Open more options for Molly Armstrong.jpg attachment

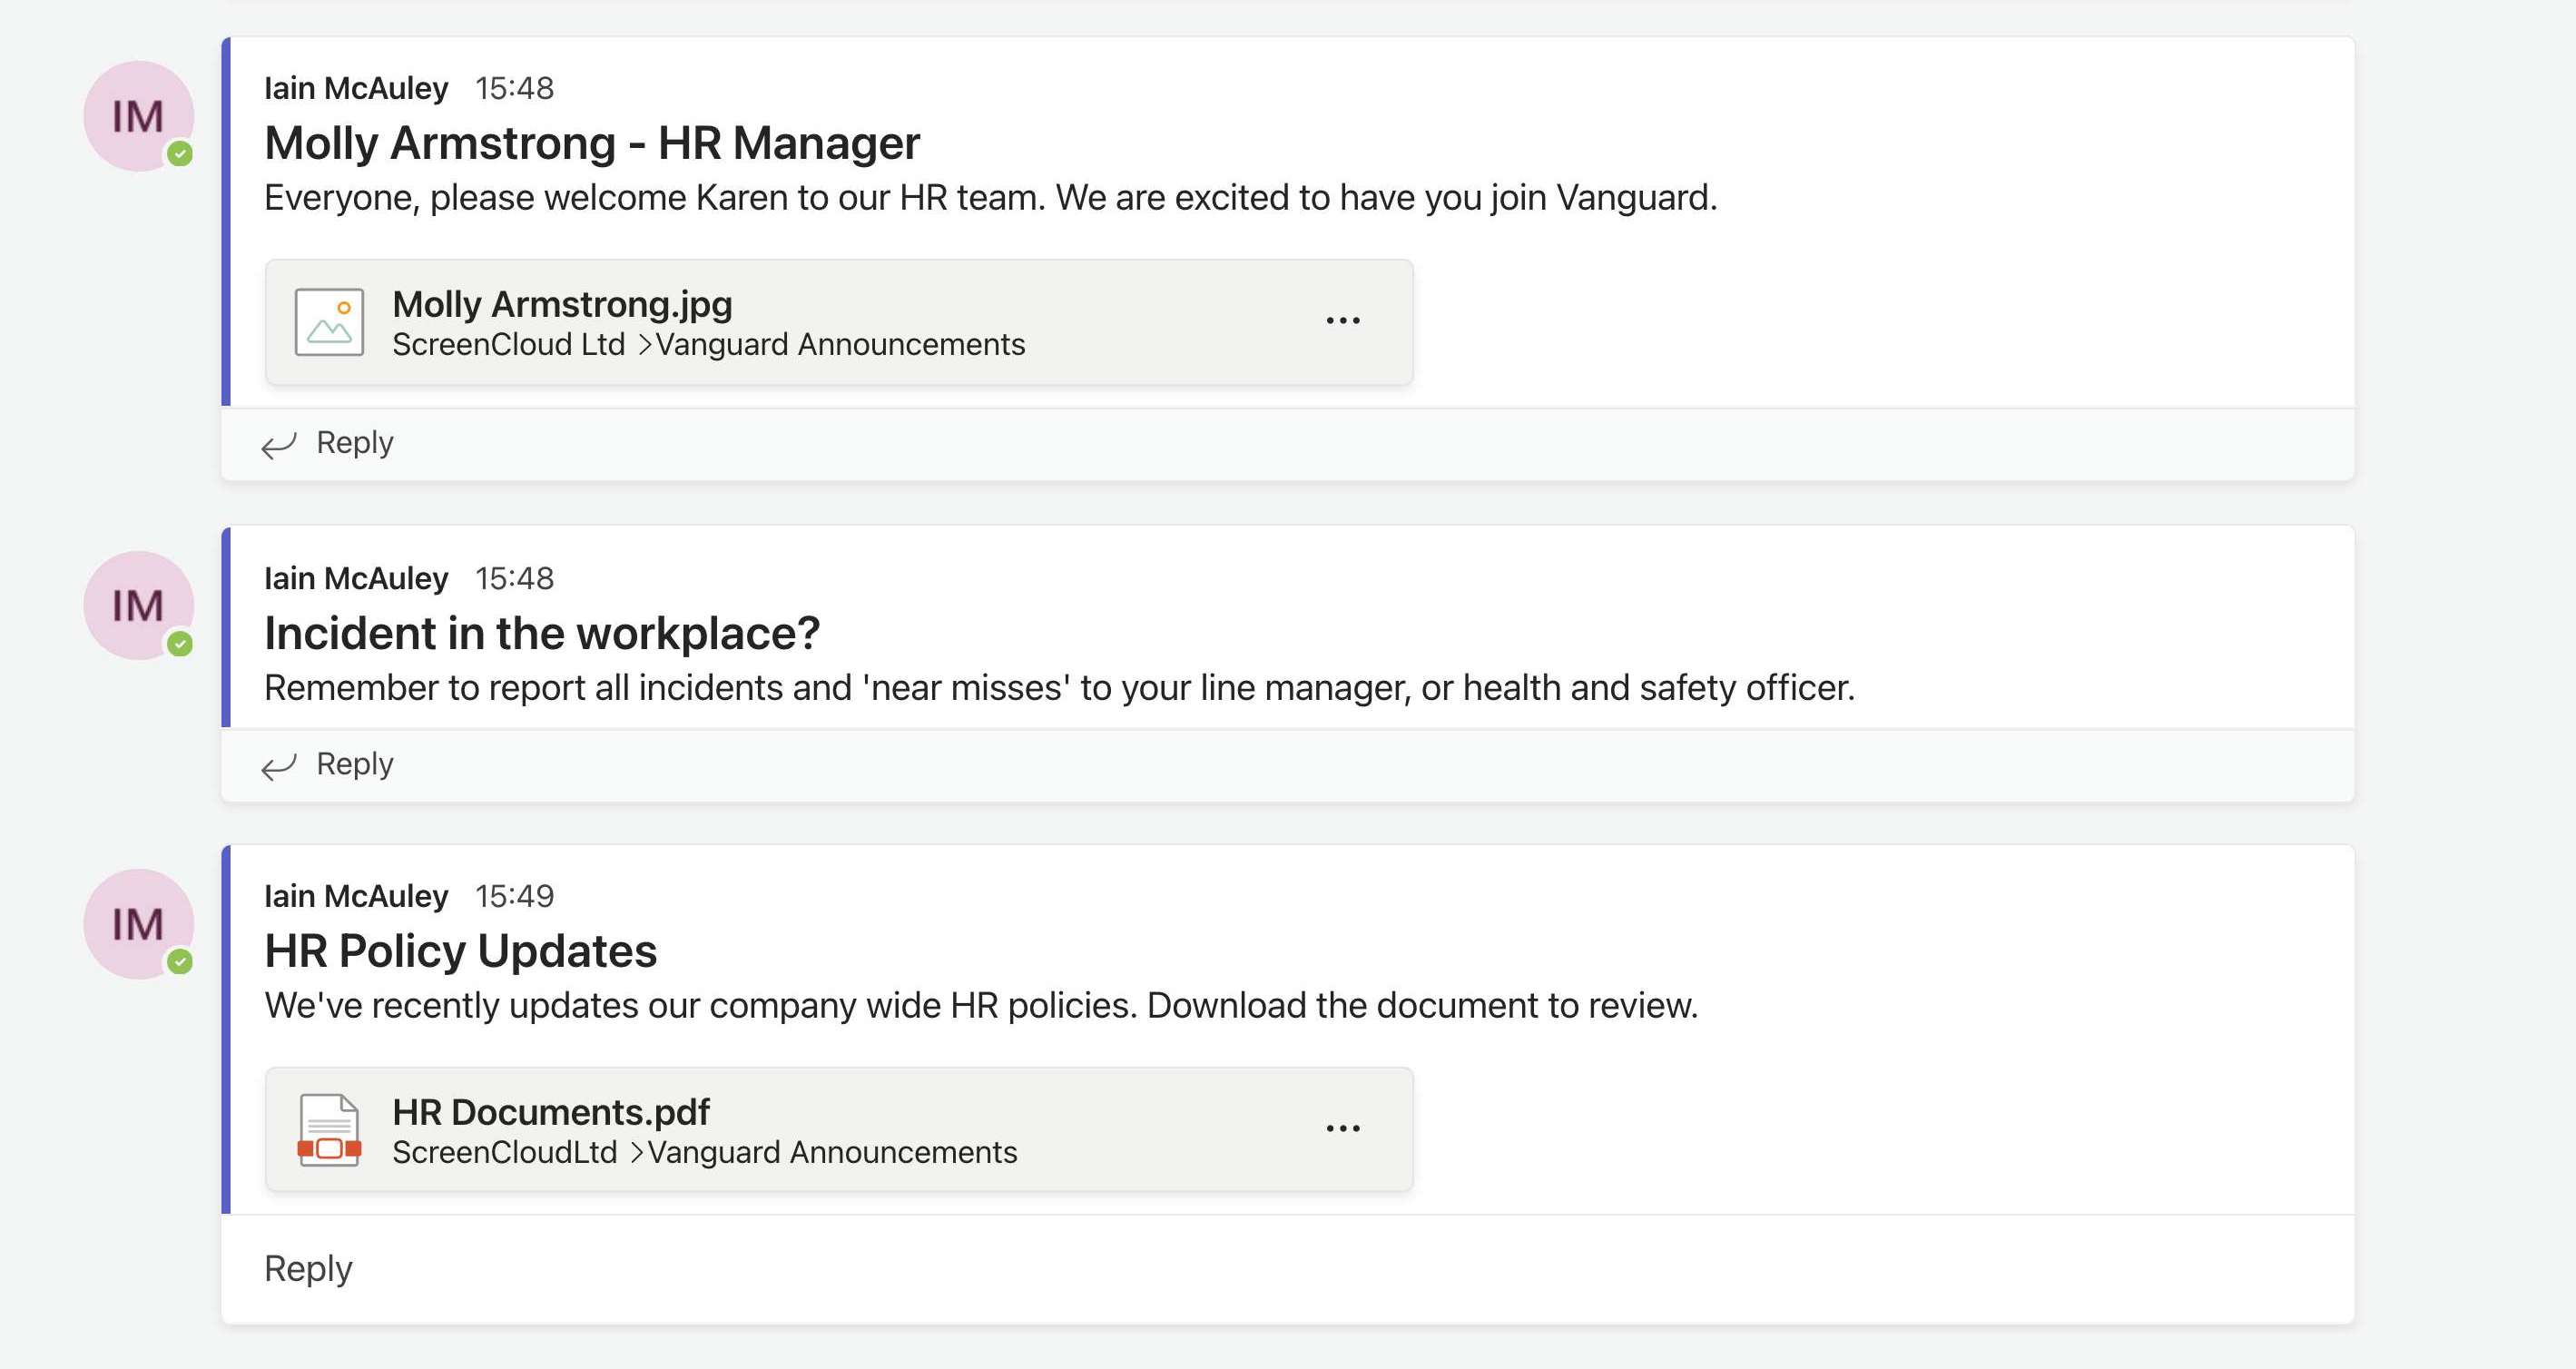(1342, 321)
